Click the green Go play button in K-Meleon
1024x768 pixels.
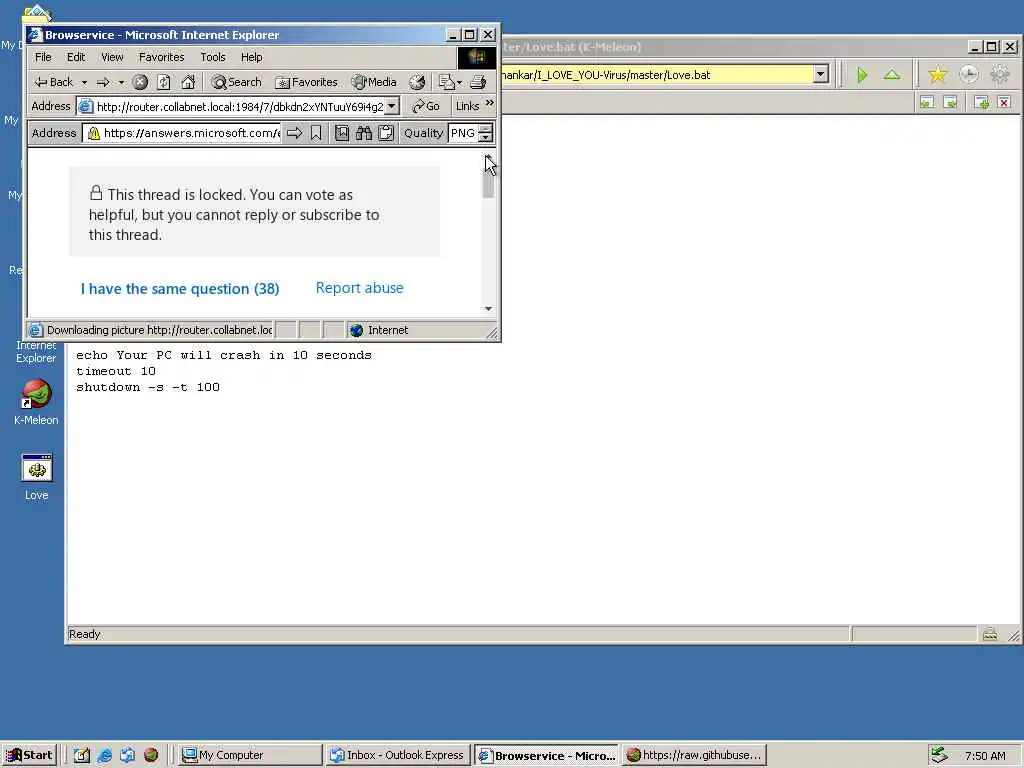click(x=862, y=75)
